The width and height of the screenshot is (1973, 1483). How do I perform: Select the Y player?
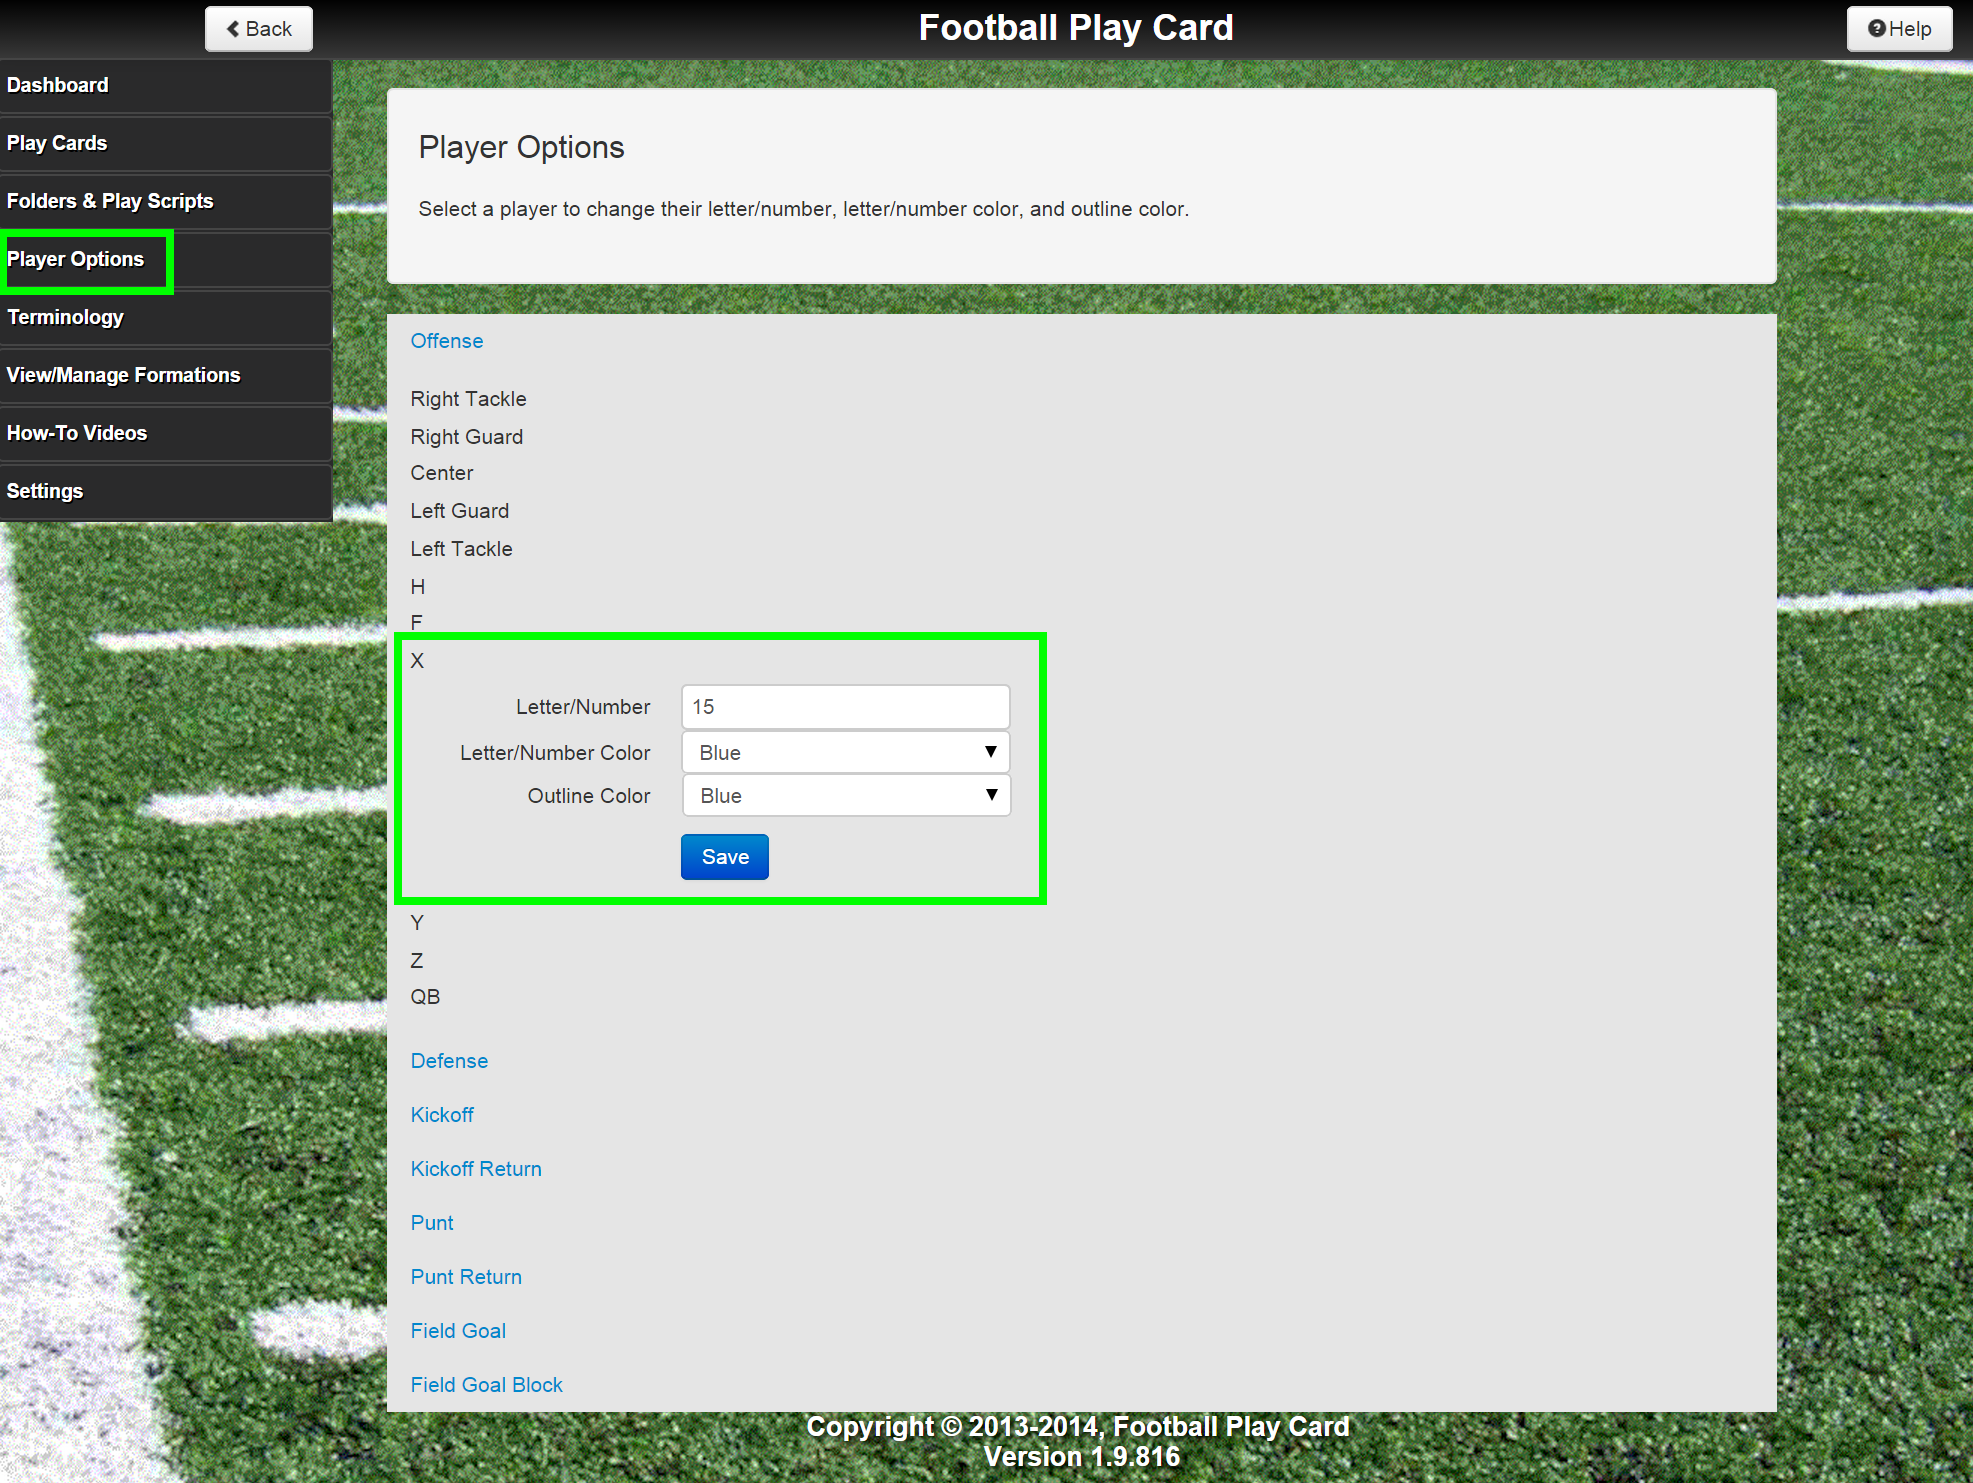click(x=417, y=923)
